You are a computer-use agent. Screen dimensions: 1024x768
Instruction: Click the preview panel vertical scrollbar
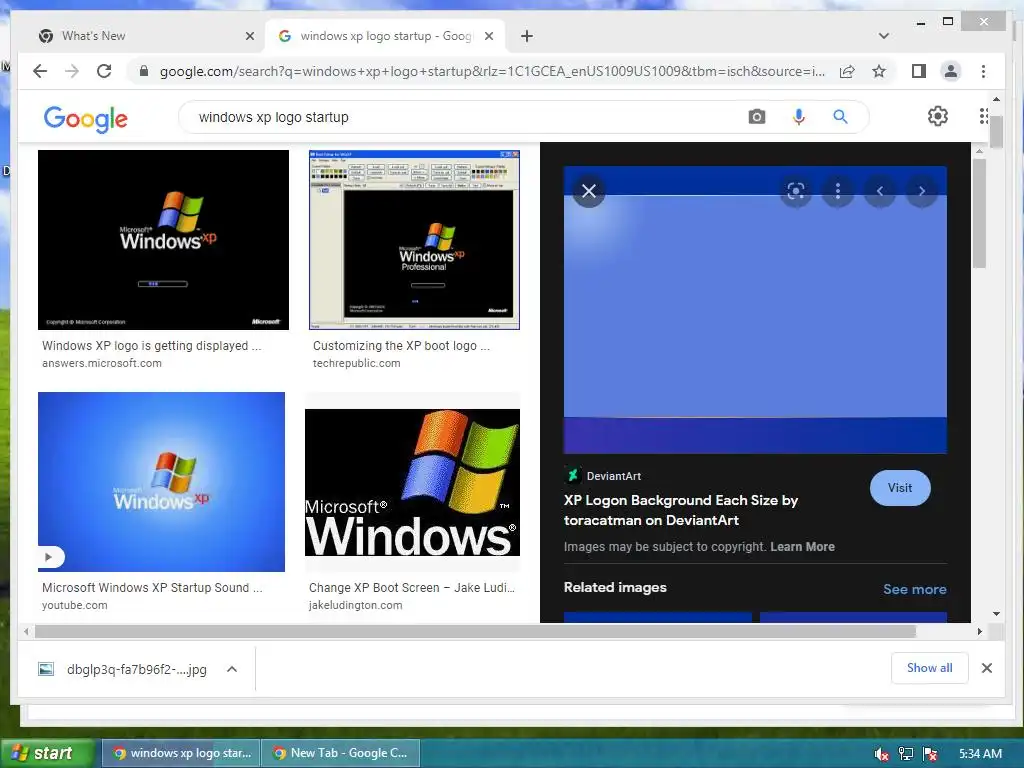click(x=978, y=213)
